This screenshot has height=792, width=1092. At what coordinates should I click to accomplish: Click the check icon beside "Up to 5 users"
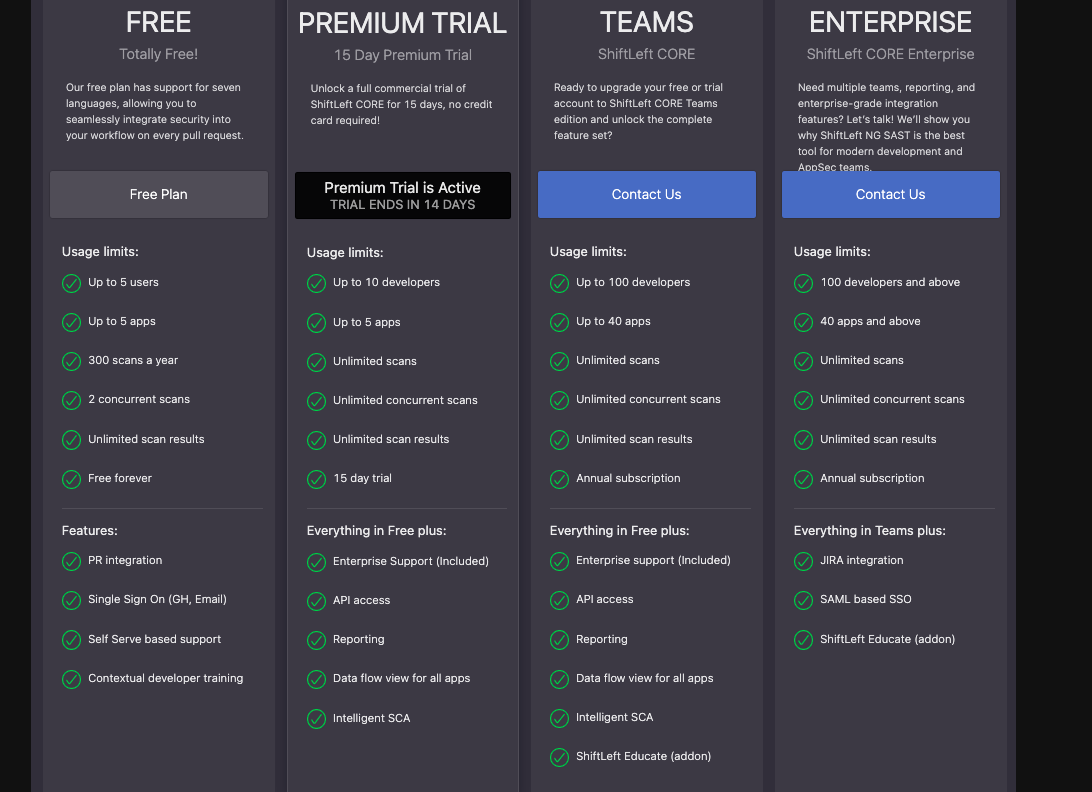point(71,283)
